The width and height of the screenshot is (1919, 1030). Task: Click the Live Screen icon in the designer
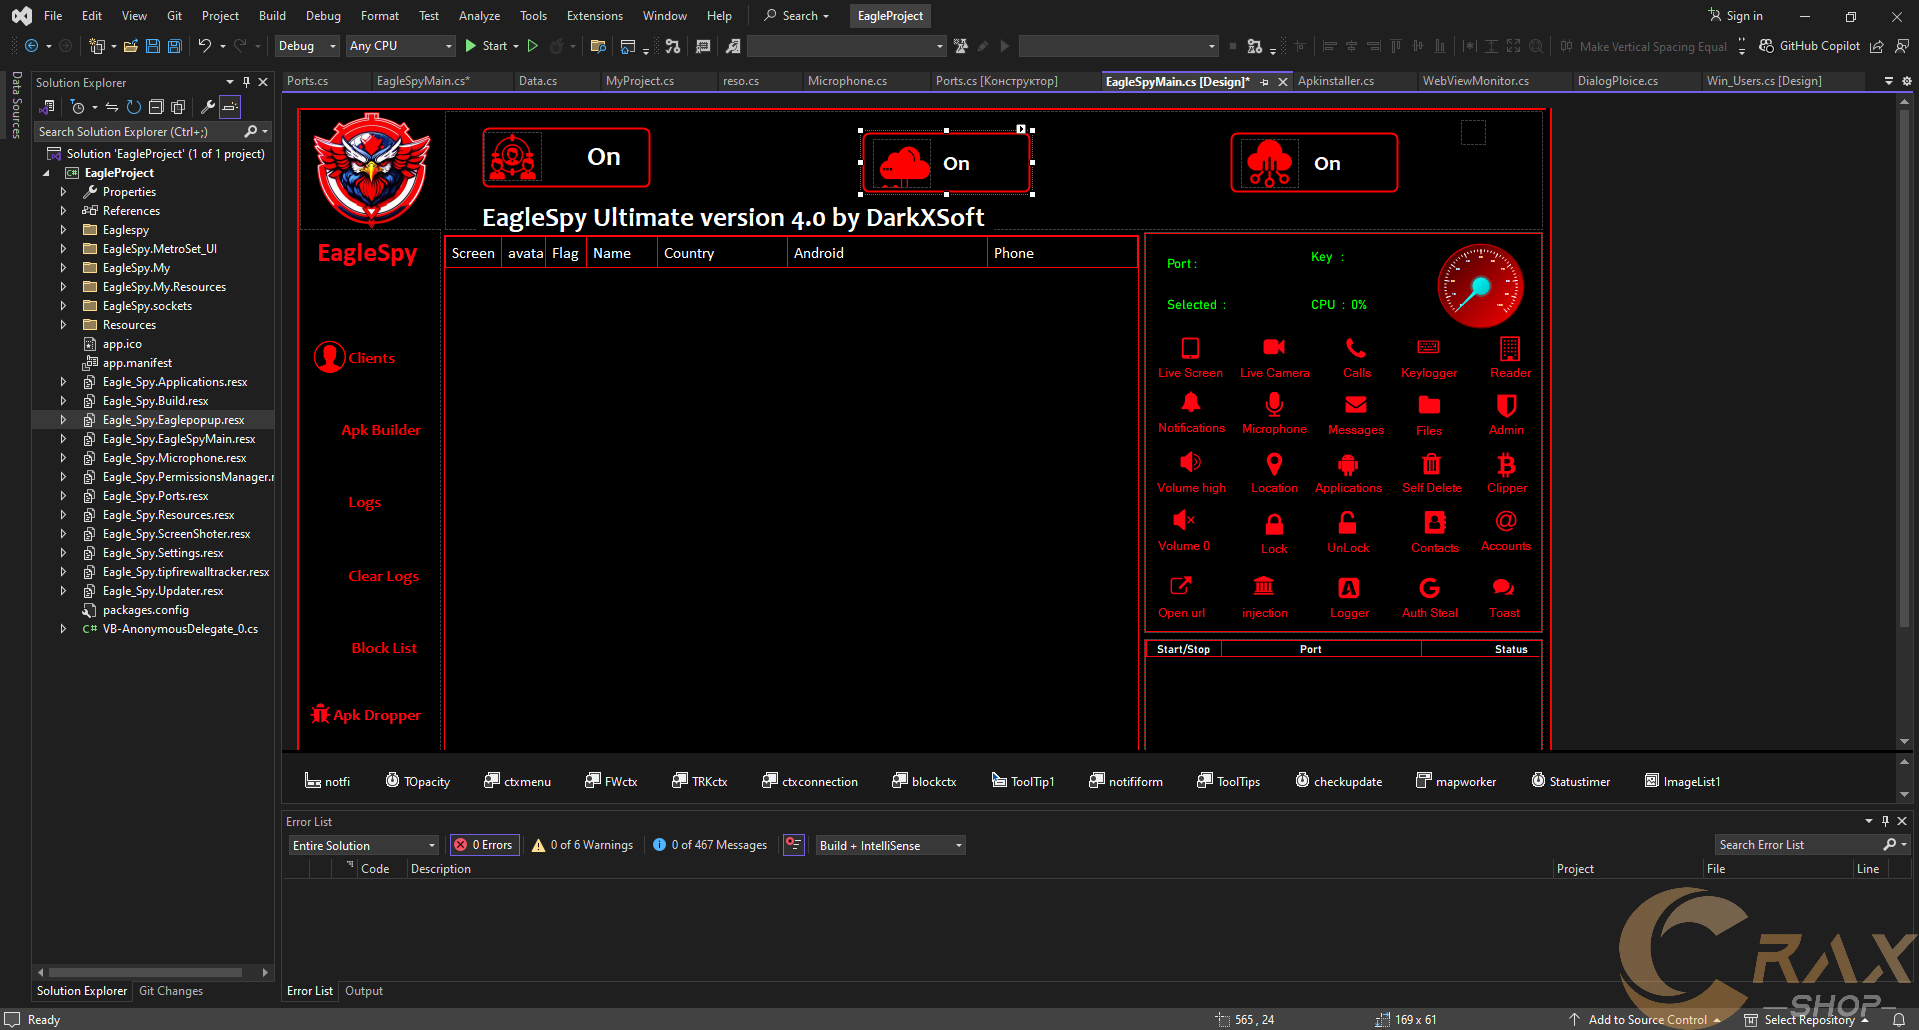click(x=1190, y=348)
